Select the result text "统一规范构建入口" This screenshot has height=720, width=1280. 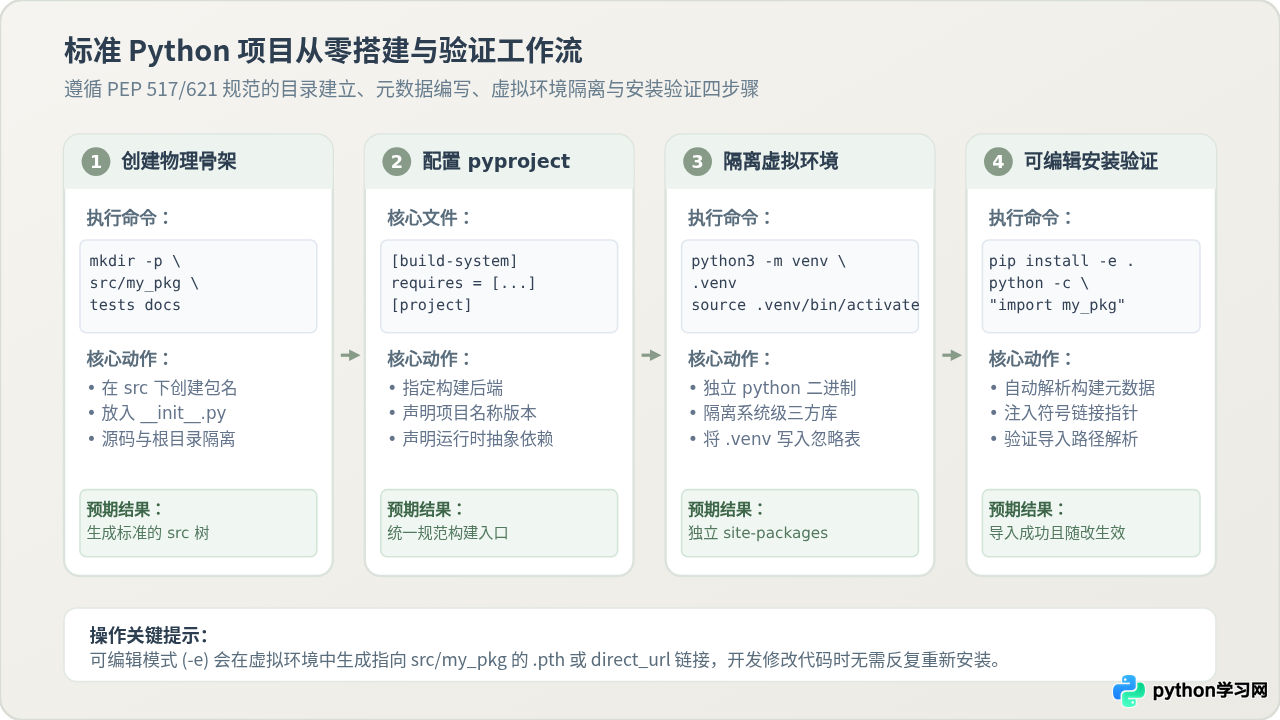click(448, 533)
